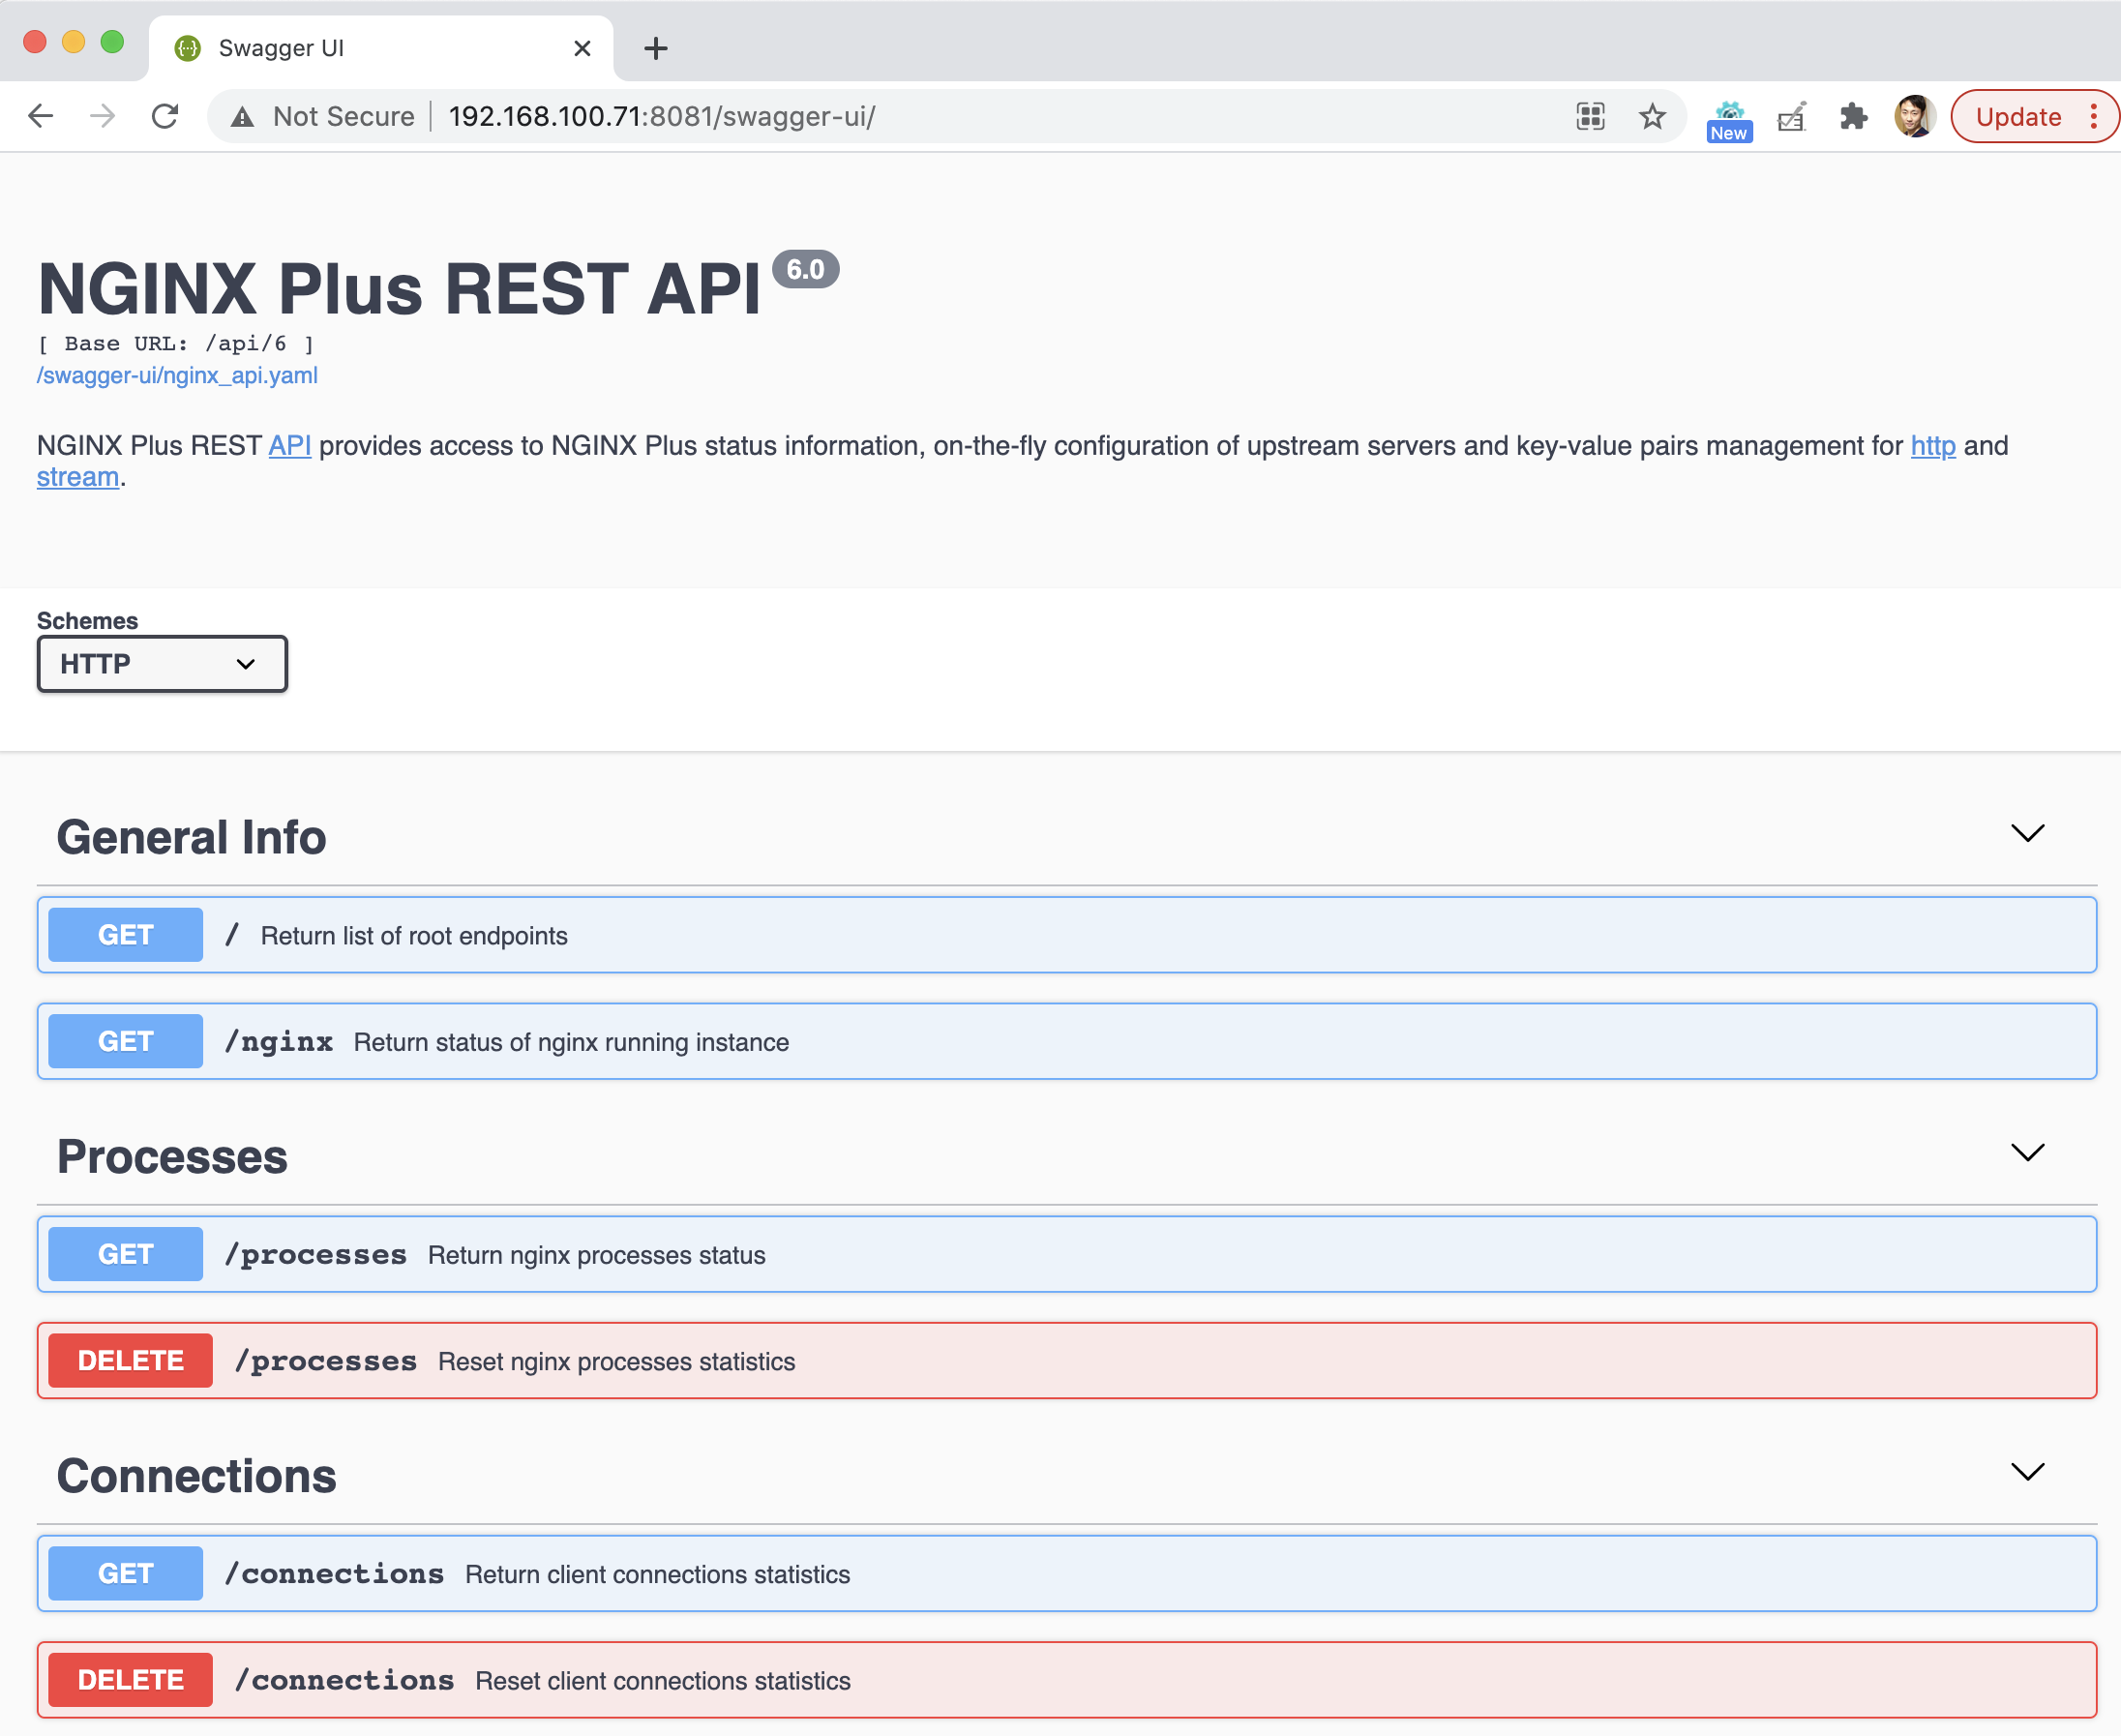Click the Not Secure warning icon
The width and height of the screenshot is (2121, 1736).
point(242,117)
